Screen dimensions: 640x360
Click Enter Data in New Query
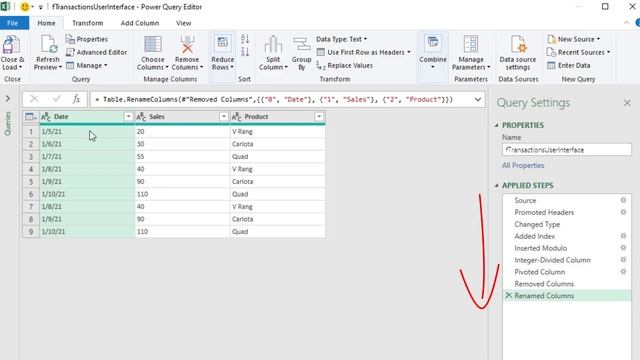(569, 65)
